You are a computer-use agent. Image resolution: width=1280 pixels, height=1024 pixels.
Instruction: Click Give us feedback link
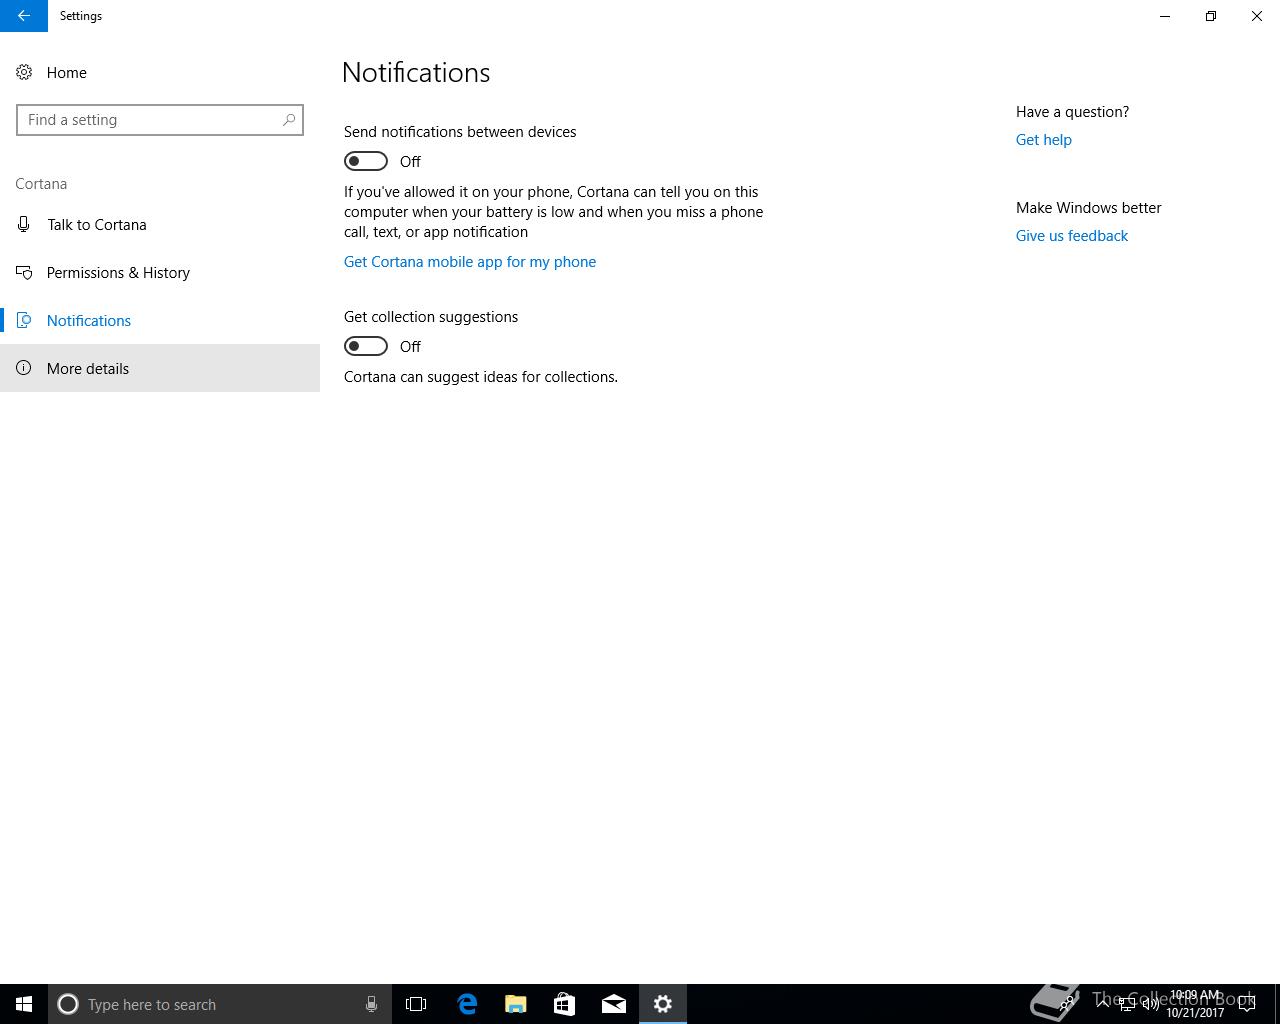[x=1072, y=236]
